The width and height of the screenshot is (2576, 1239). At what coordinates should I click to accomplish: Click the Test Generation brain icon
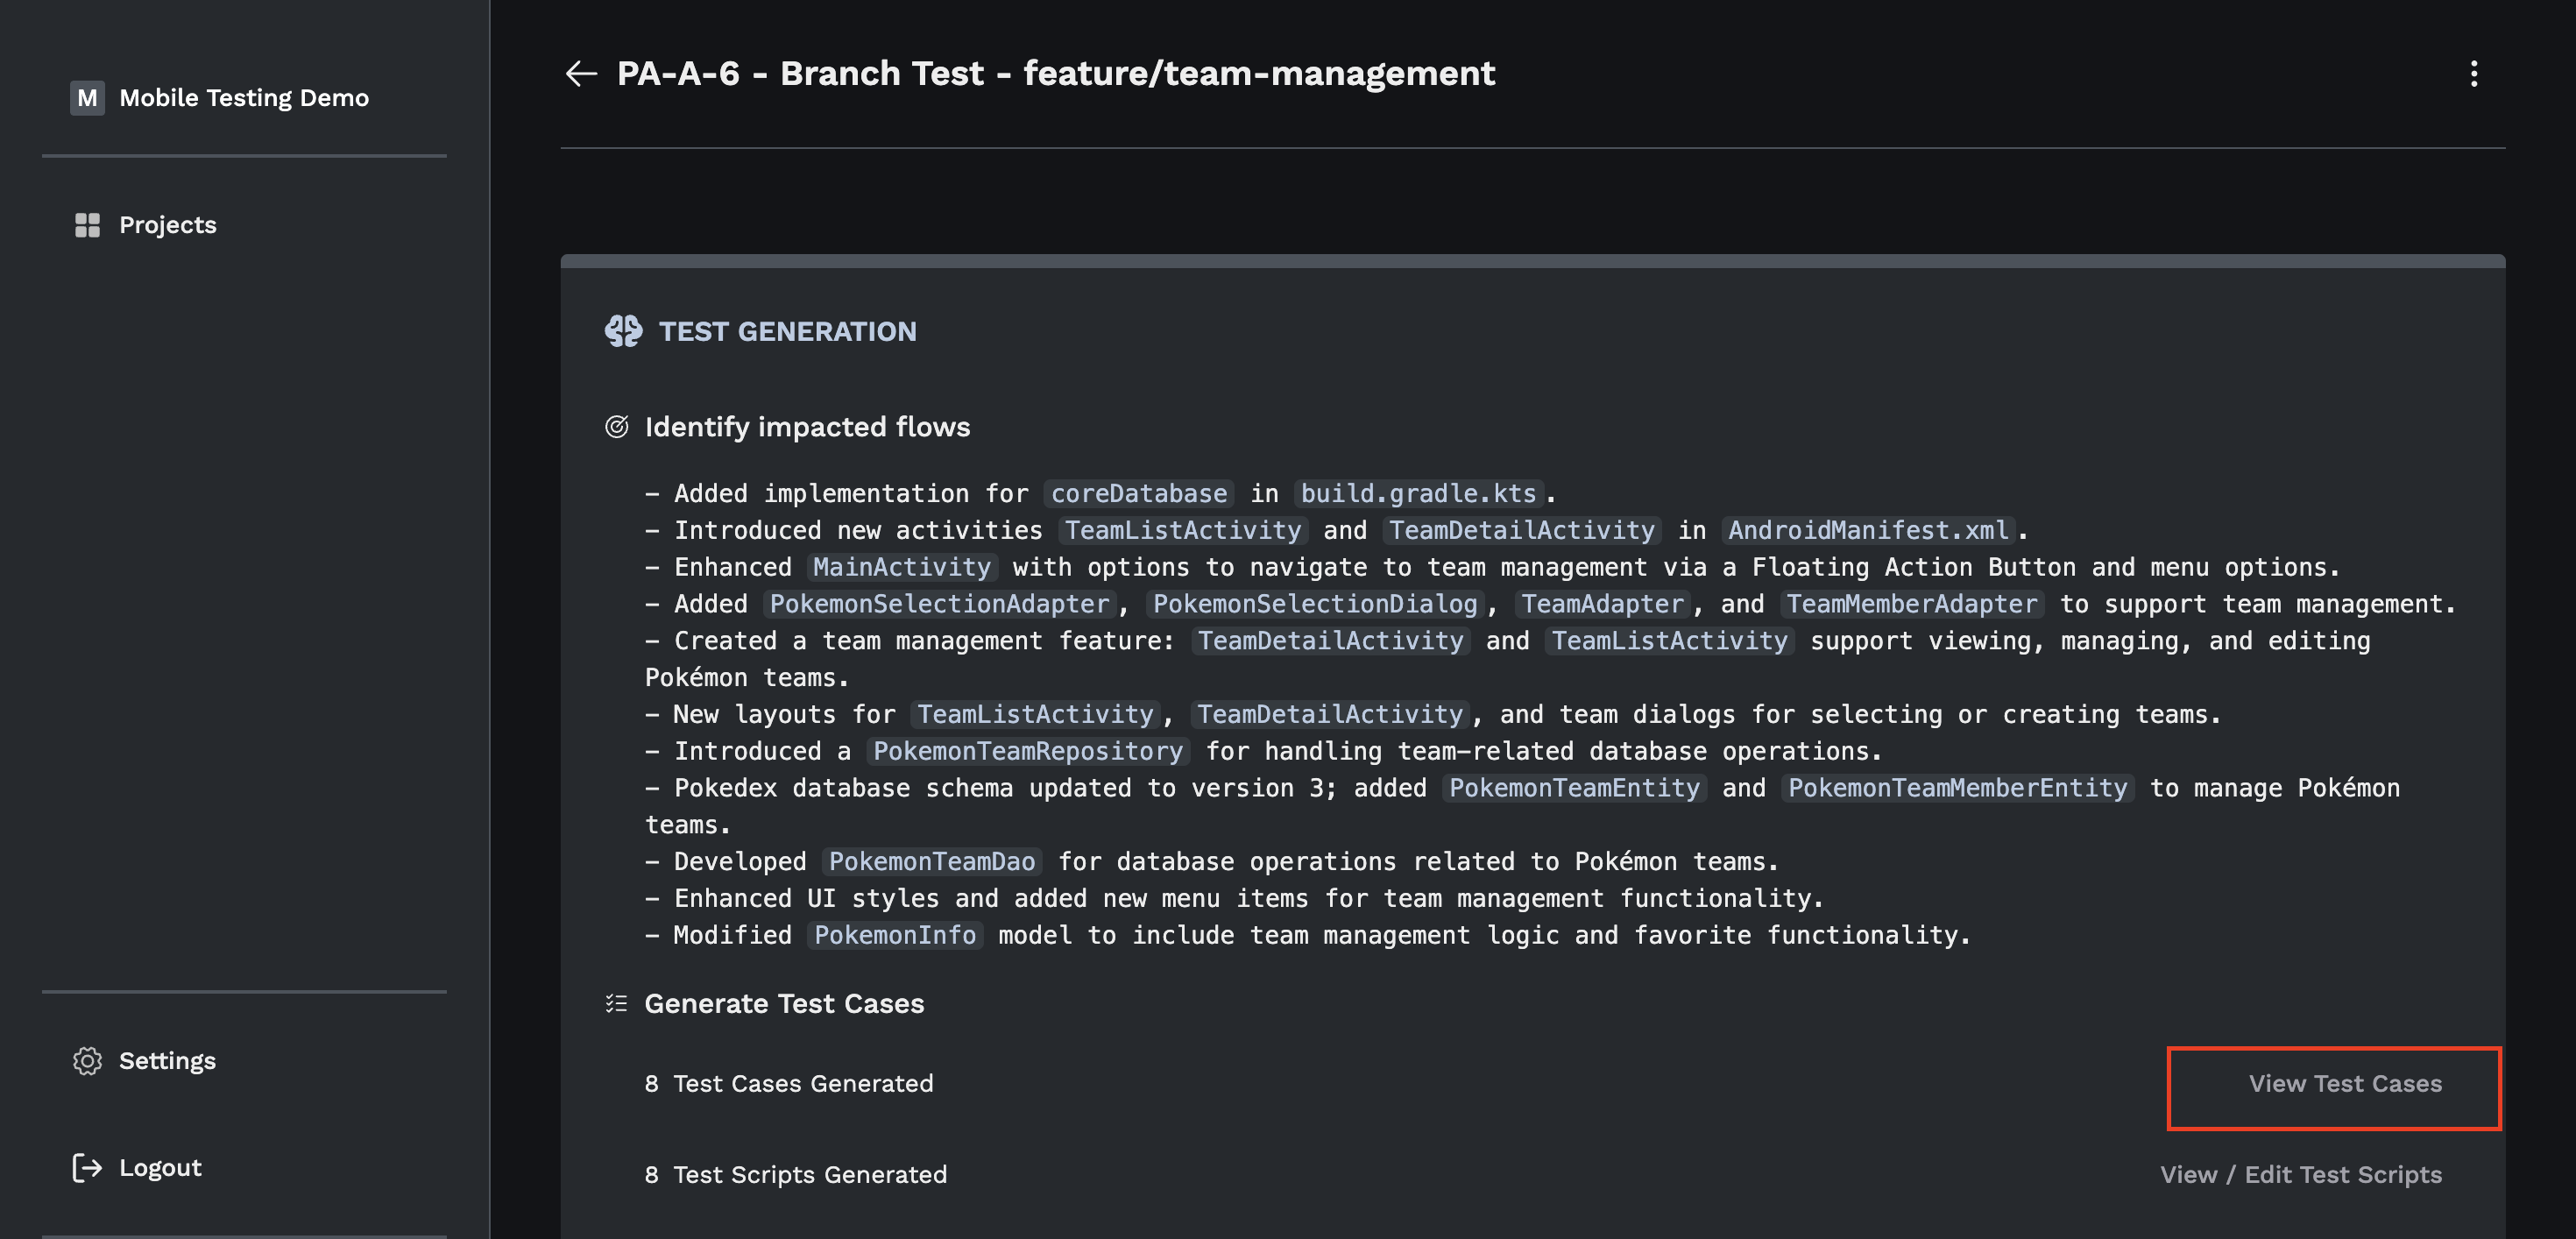[623, 332]
